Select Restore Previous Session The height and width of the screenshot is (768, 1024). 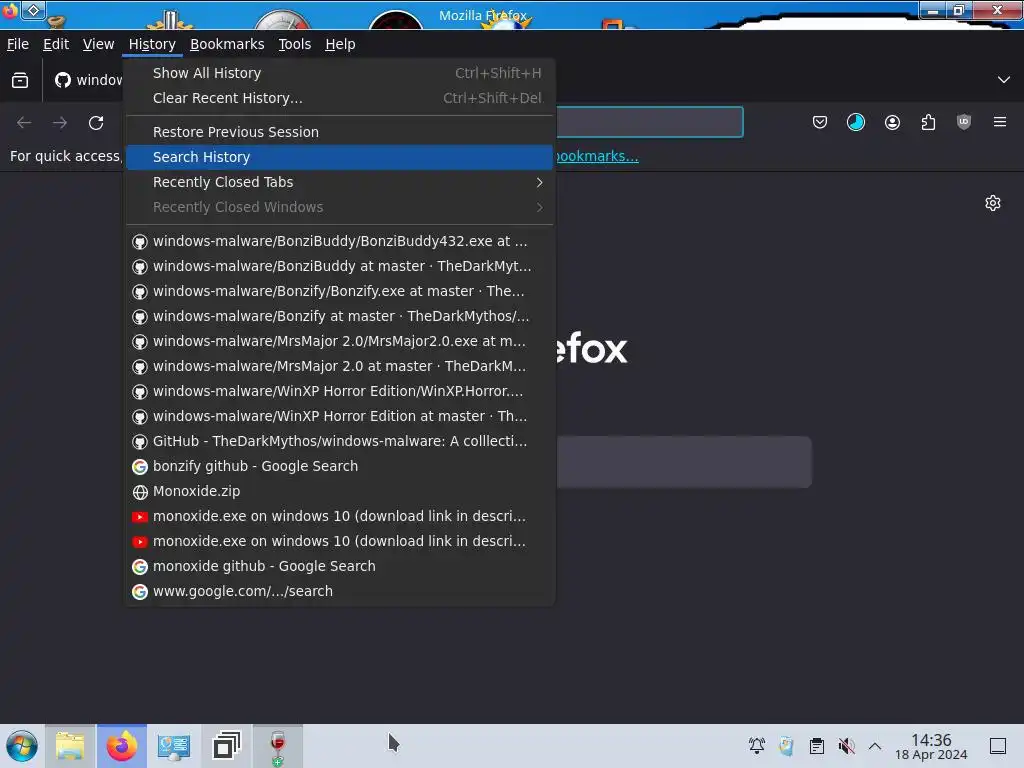340,132
